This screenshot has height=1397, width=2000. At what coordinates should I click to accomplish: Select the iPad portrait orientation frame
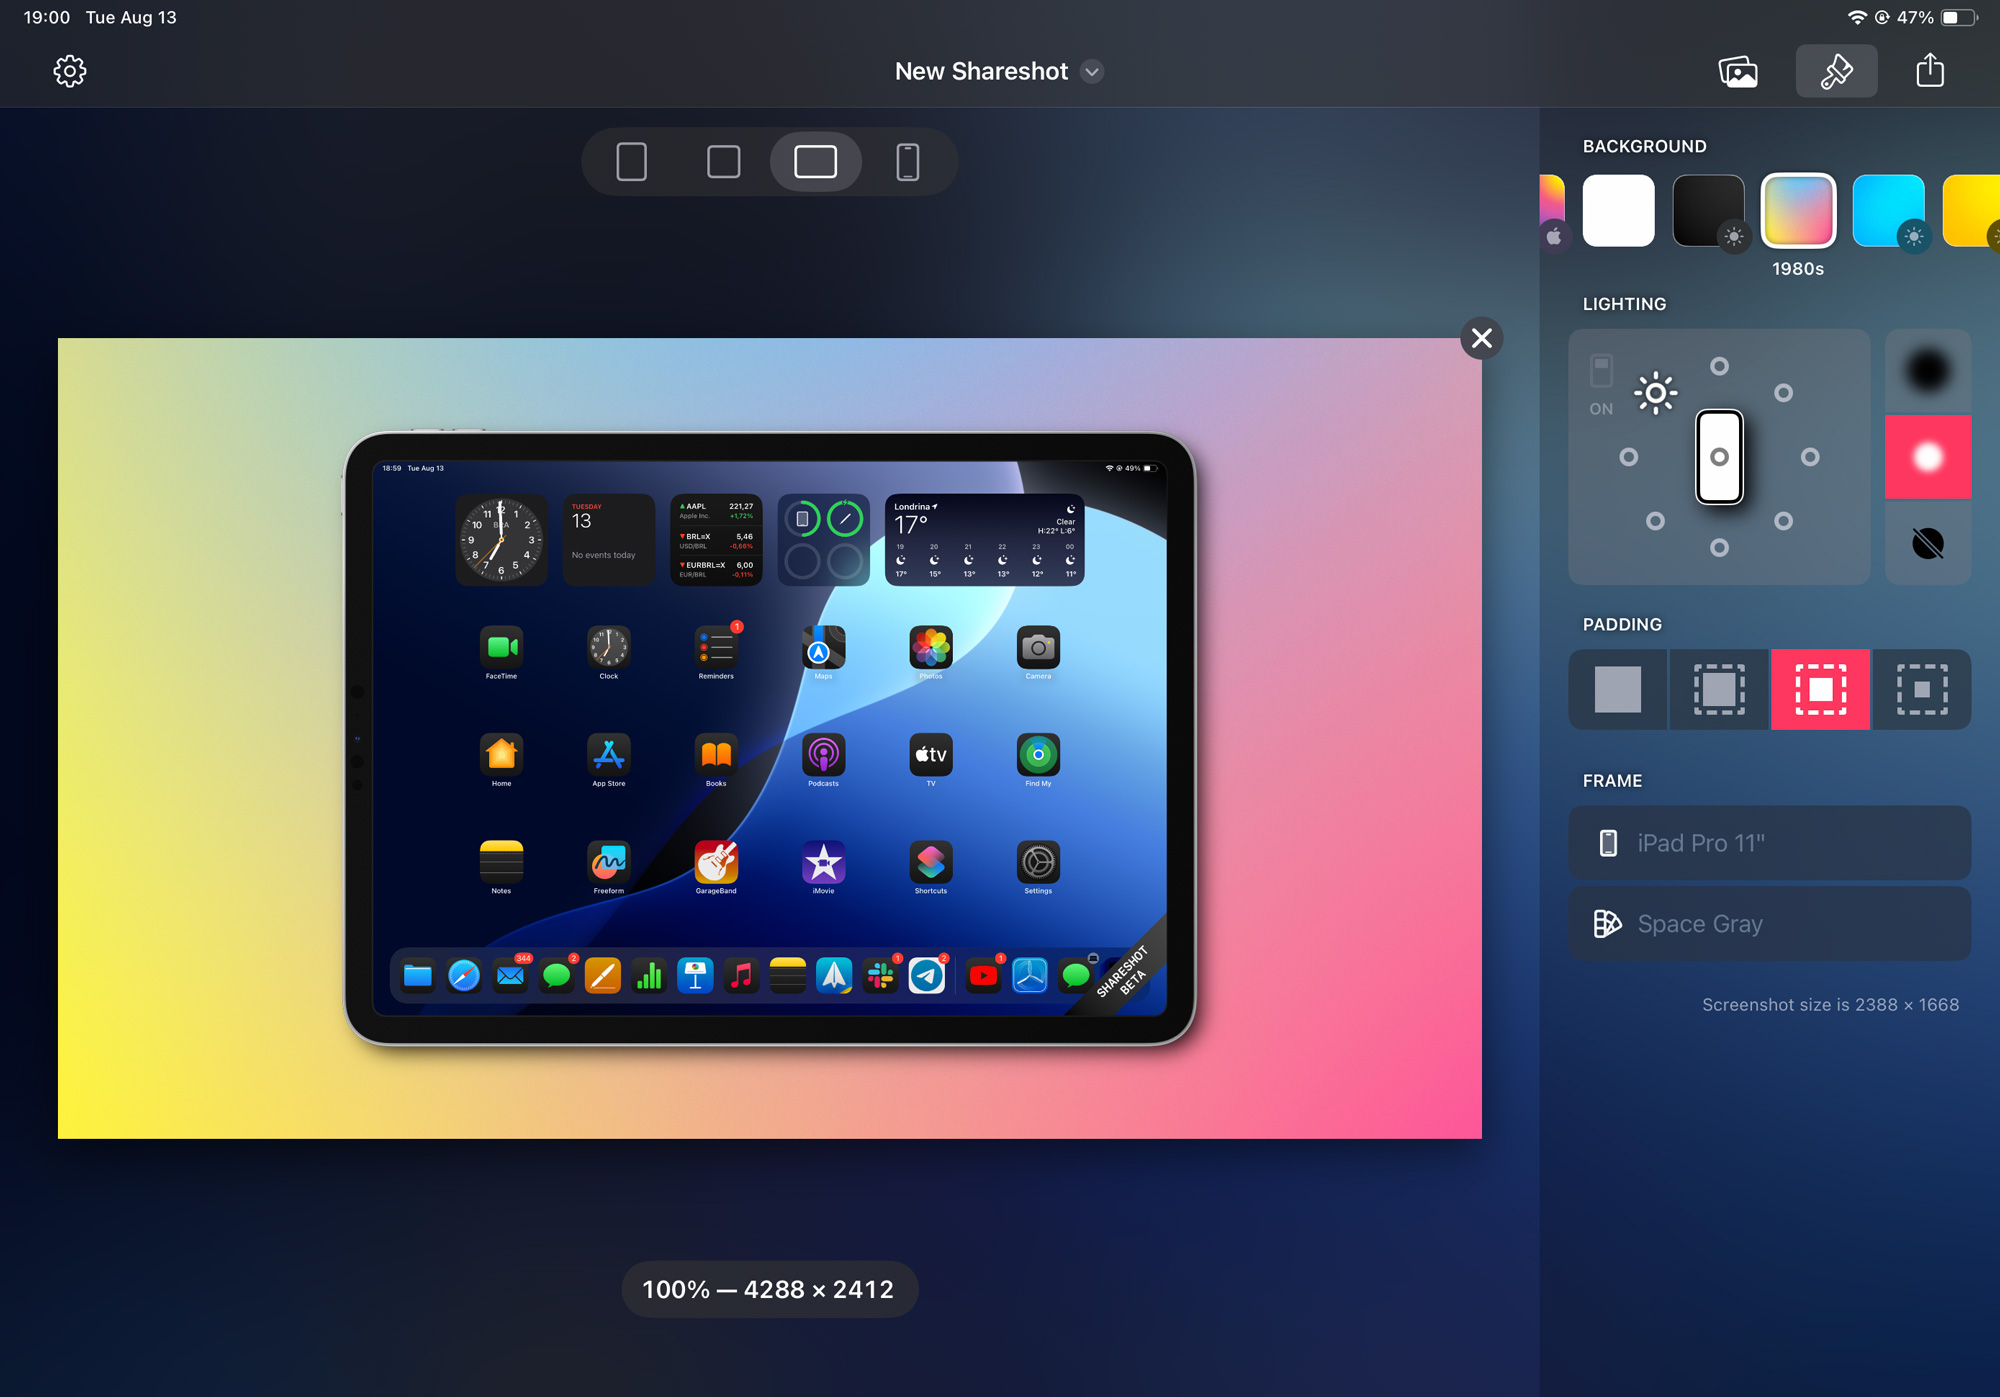coord(632,161)
